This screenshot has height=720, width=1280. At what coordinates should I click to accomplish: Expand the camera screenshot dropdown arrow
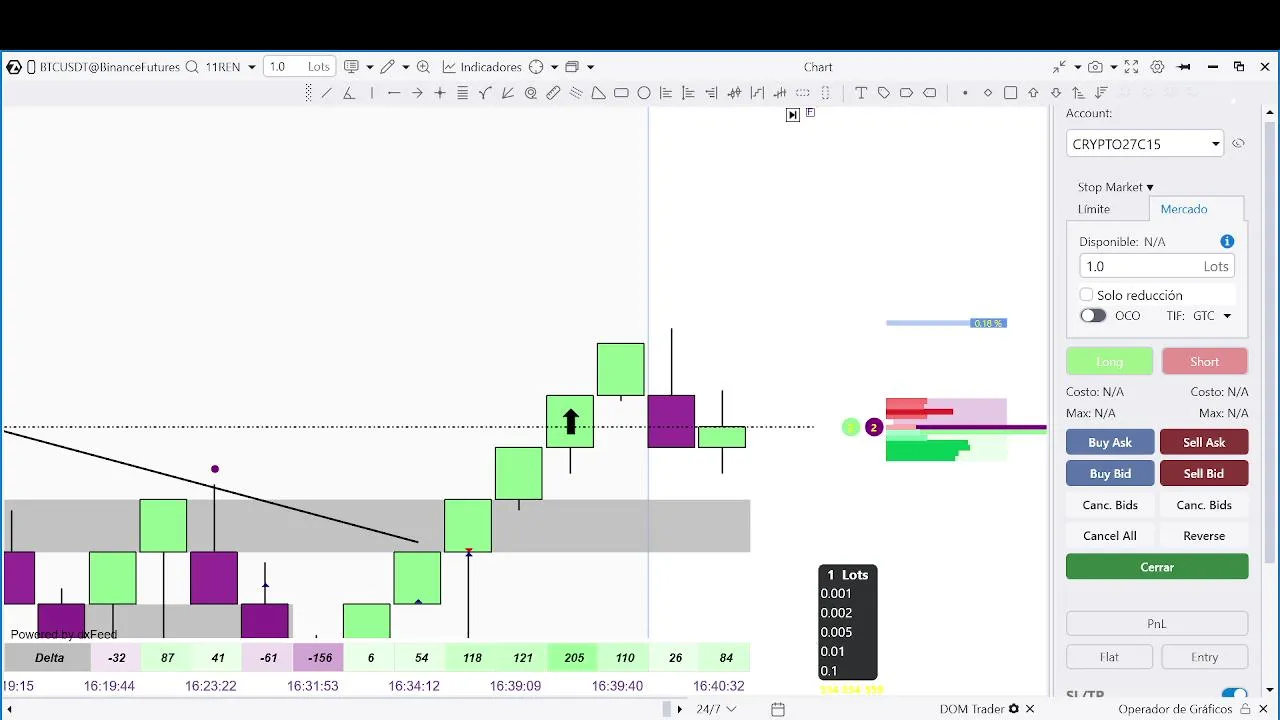(1114, 67)
